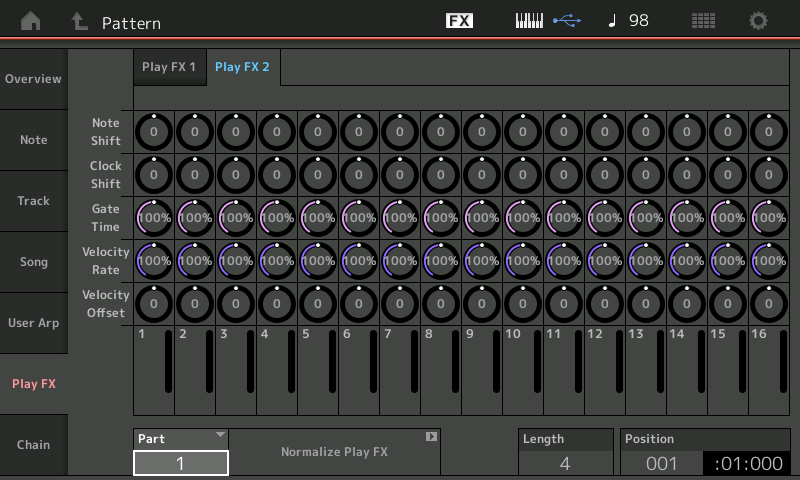The image size is (800, 480).
Task: Open the Overview side tab
Action: (34, 79)
